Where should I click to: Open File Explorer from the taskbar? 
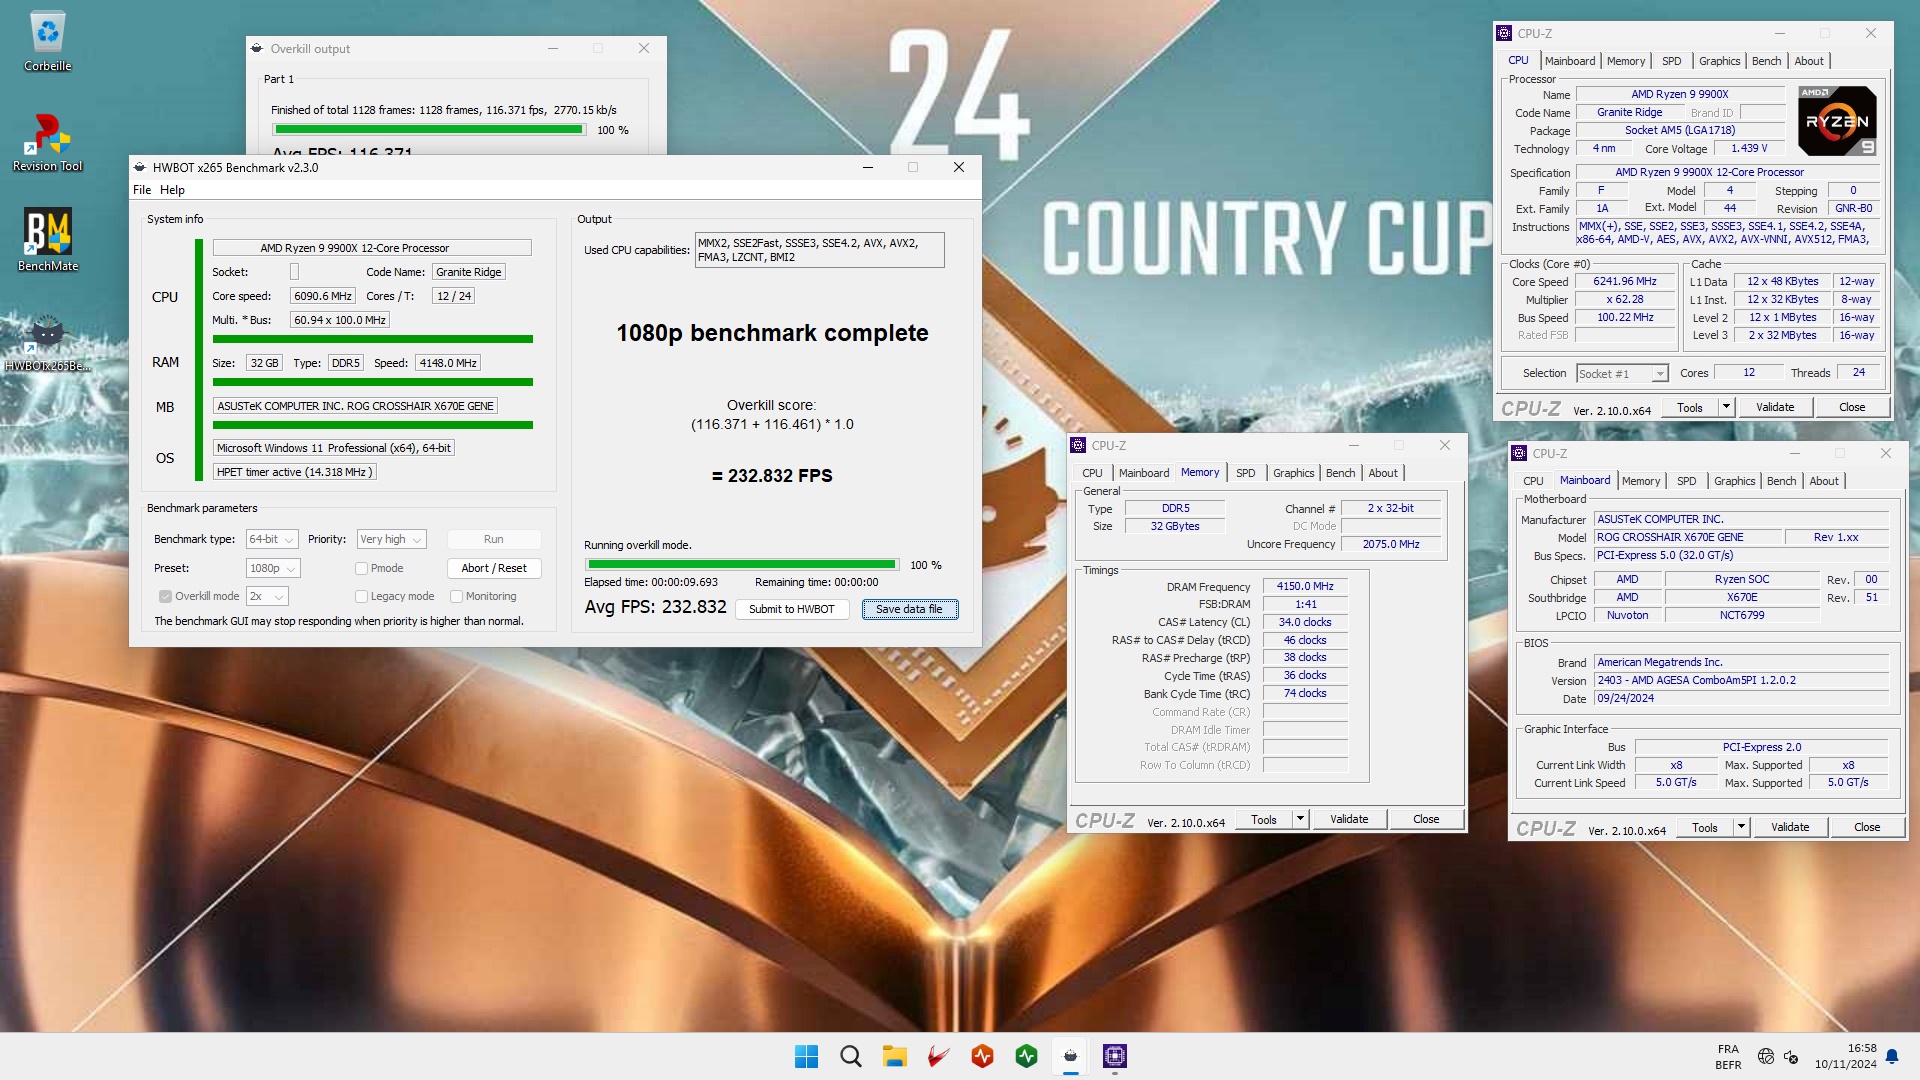pyautogui.click(x=894, y=1056)
